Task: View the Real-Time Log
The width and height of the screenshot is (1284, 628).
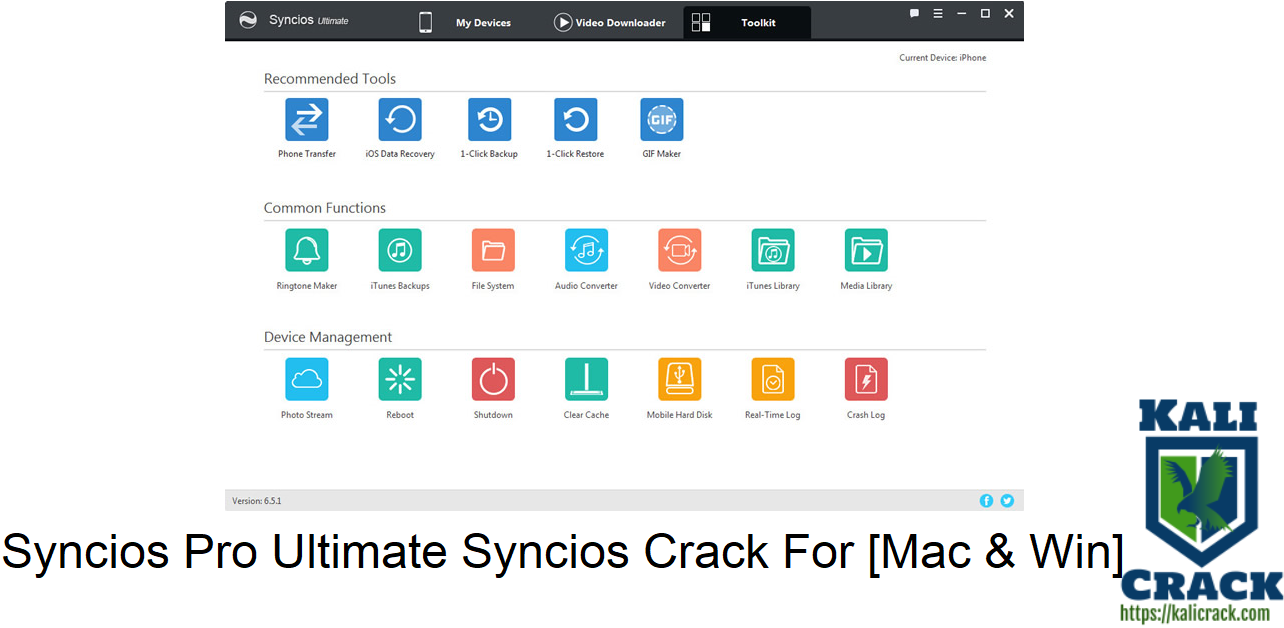Action: (x=773, y=379)
